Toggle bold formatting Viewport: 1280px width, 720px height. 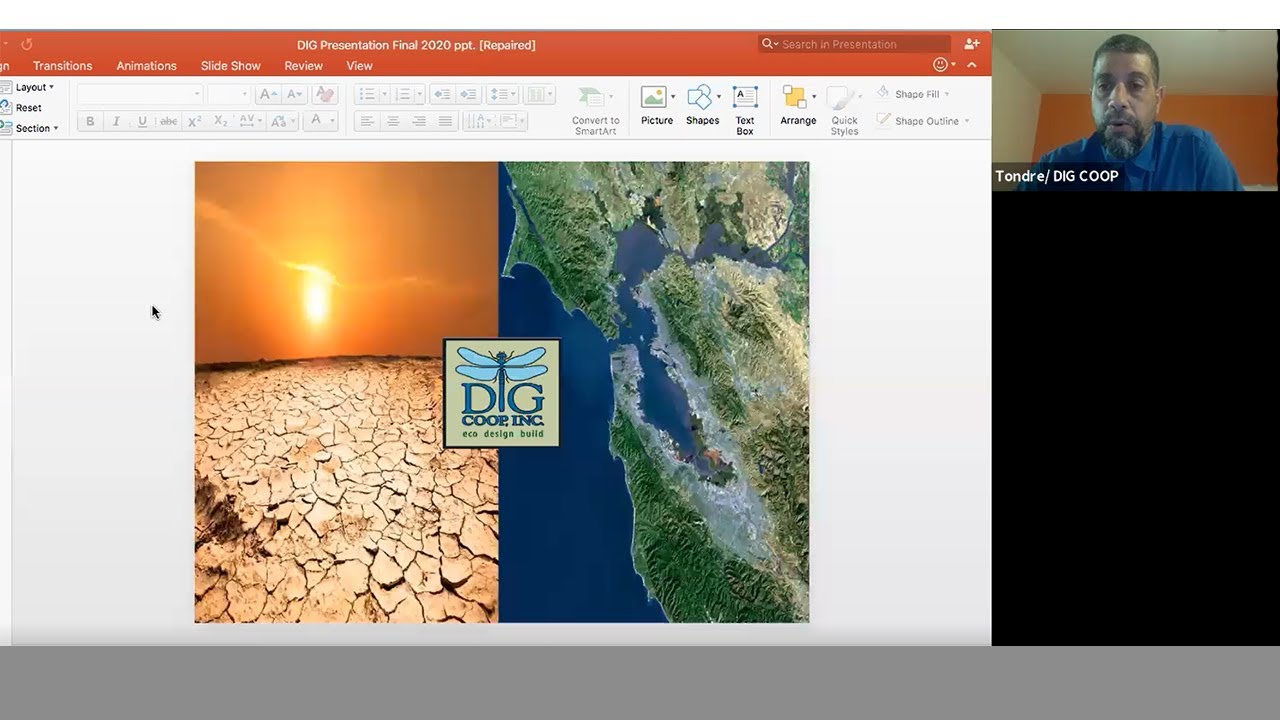[90, 121]
